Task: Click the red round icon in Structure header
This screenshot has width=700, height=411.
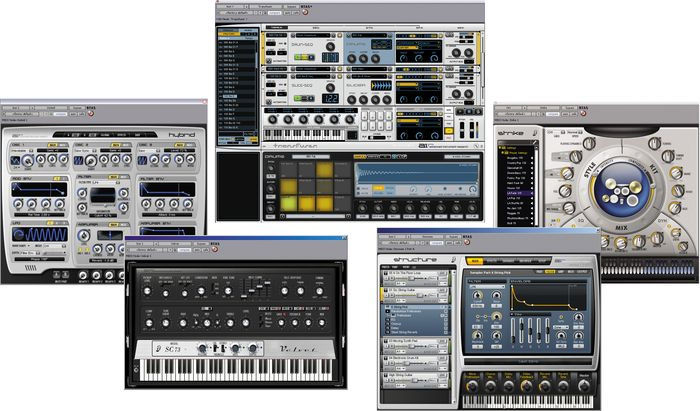Action: 467,242
